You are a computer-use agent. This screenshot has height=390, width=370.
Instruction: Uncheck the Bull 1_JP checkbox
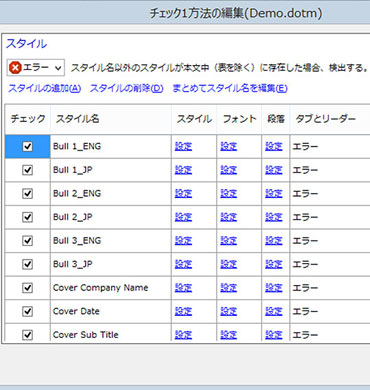pos(27,170)
